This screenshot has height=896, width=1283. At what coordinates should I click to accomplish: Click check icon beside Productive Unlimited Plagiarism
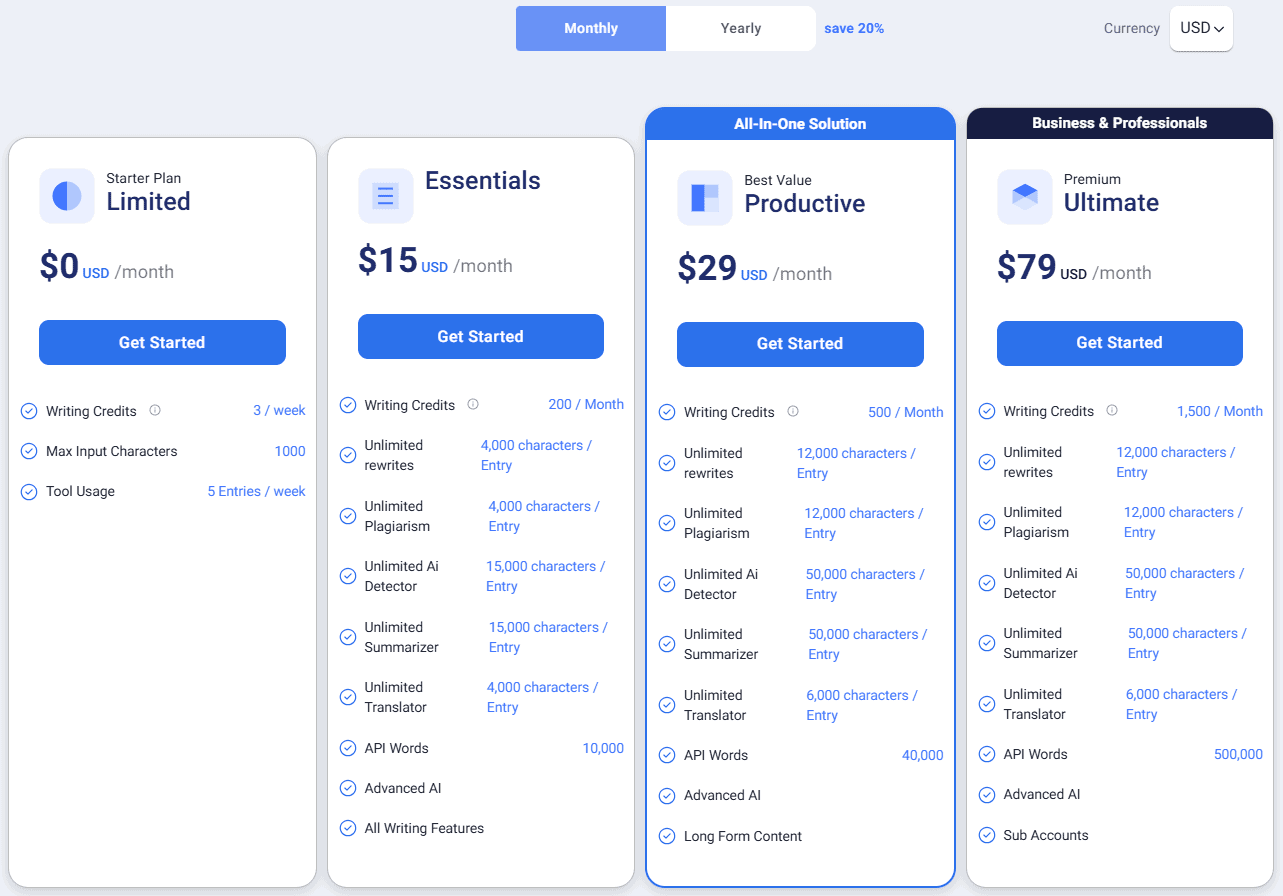coord(667,523)
